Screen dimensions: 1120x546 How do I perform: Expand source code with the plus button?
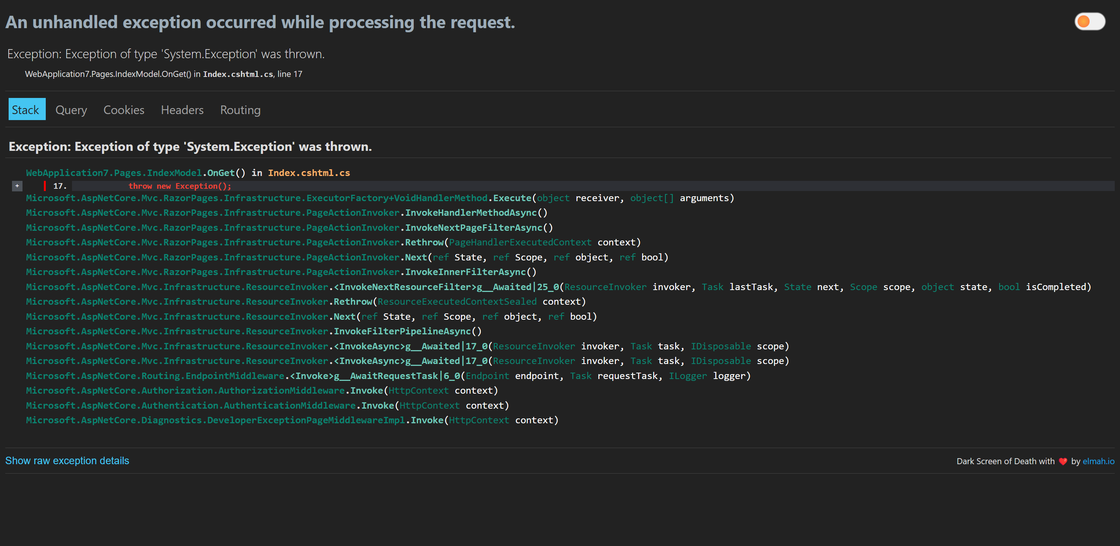pos(17,186)
